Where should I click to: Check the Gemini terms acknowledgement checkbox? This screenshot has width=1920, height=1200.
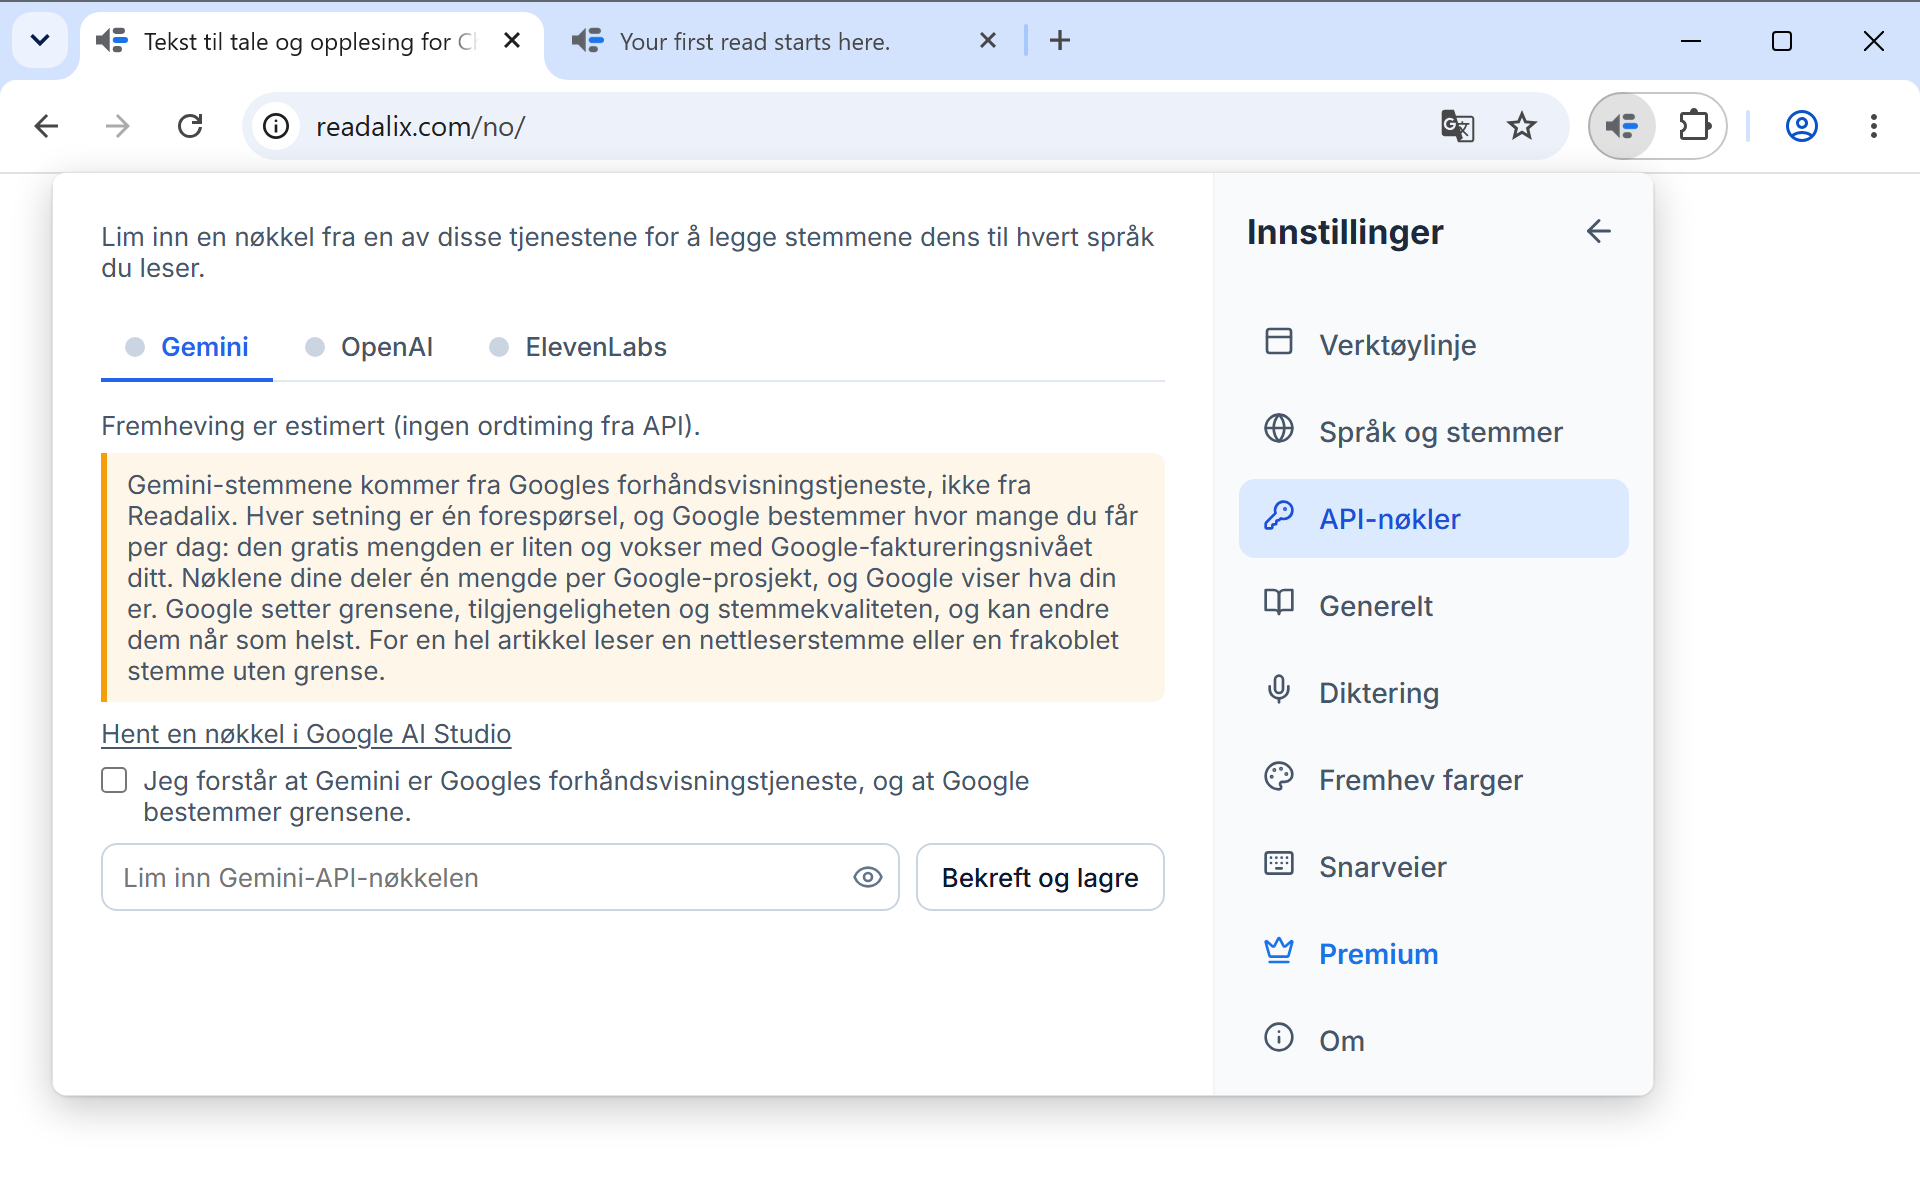coord(114,780)
